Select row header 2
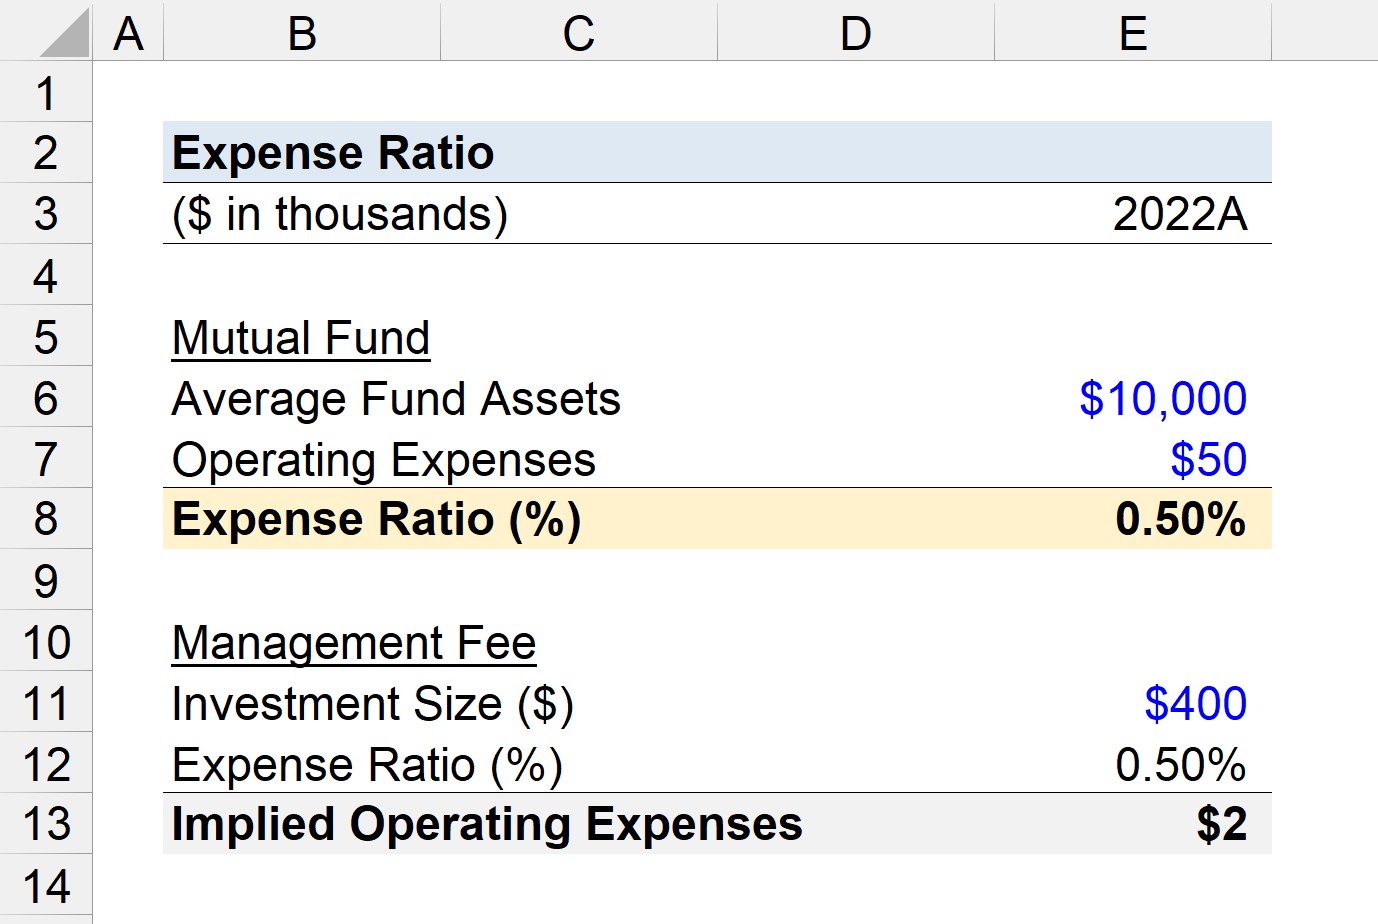 [x=45, y=152]
